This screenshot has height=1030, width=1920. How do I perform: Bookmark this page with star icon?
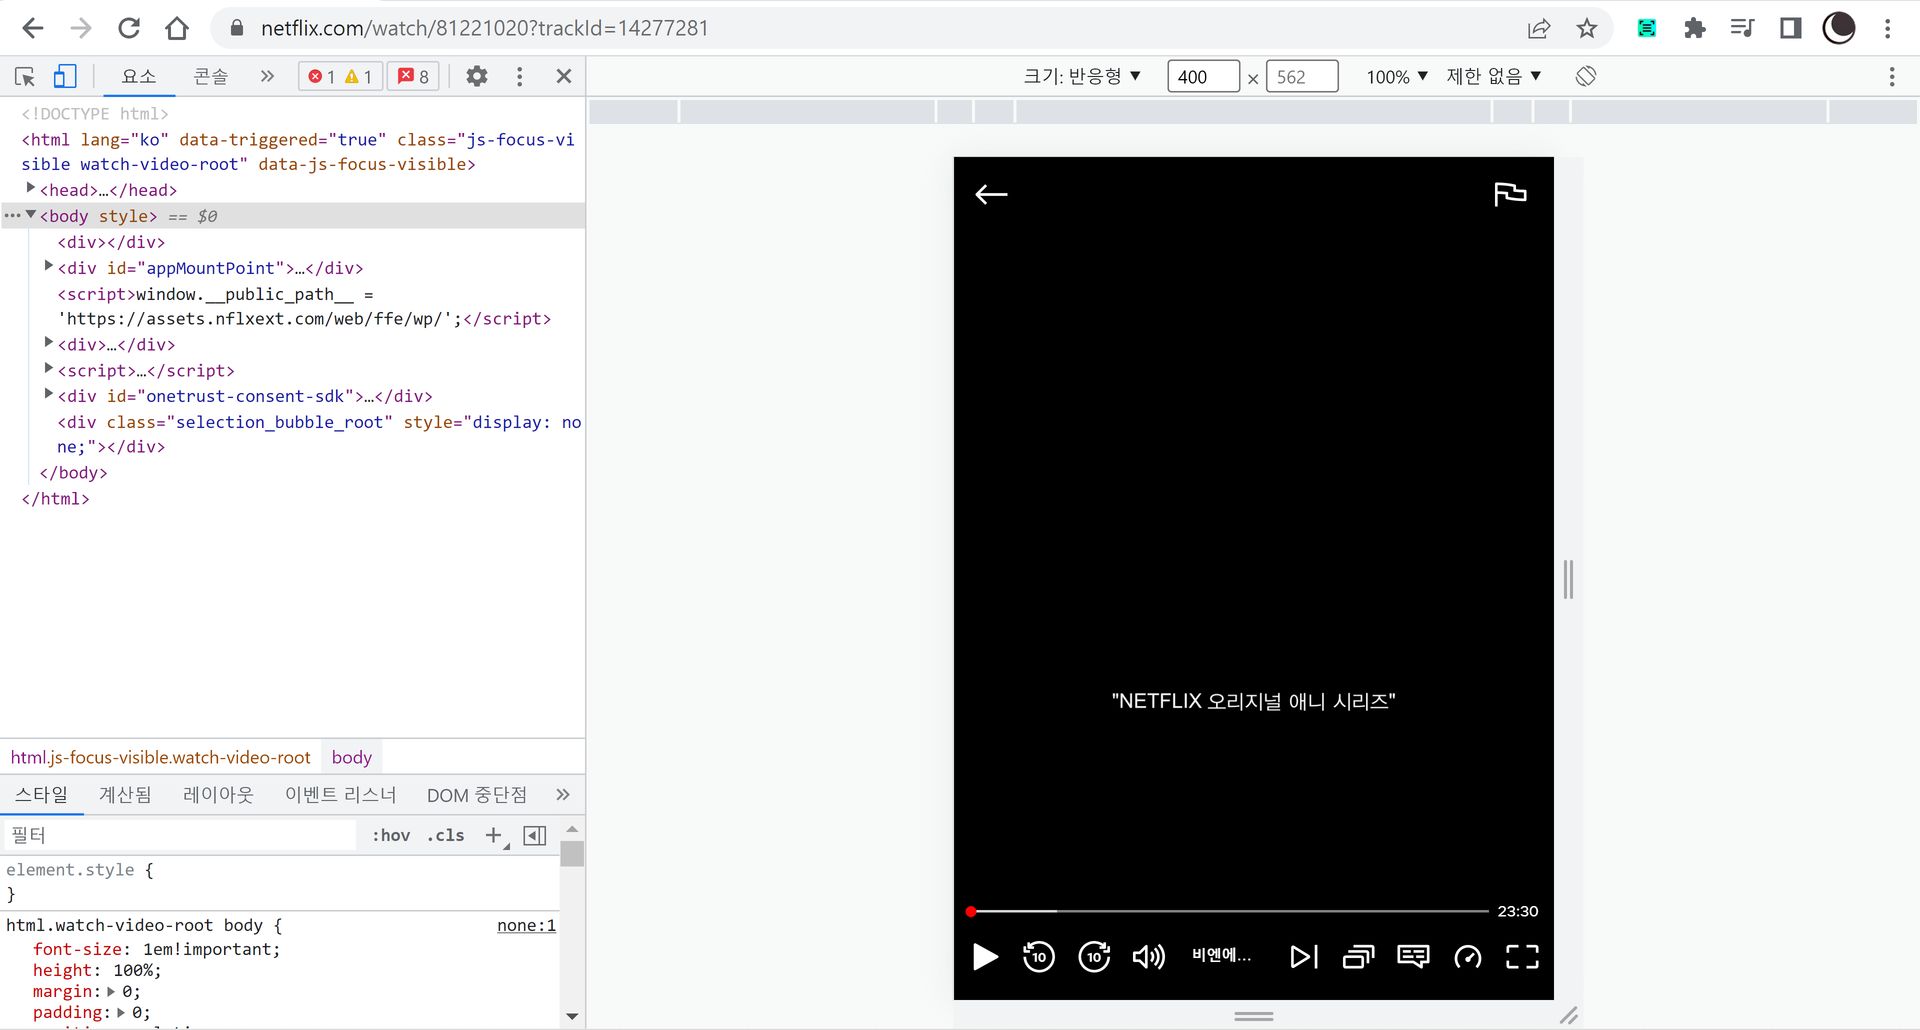coord(1587,28)
